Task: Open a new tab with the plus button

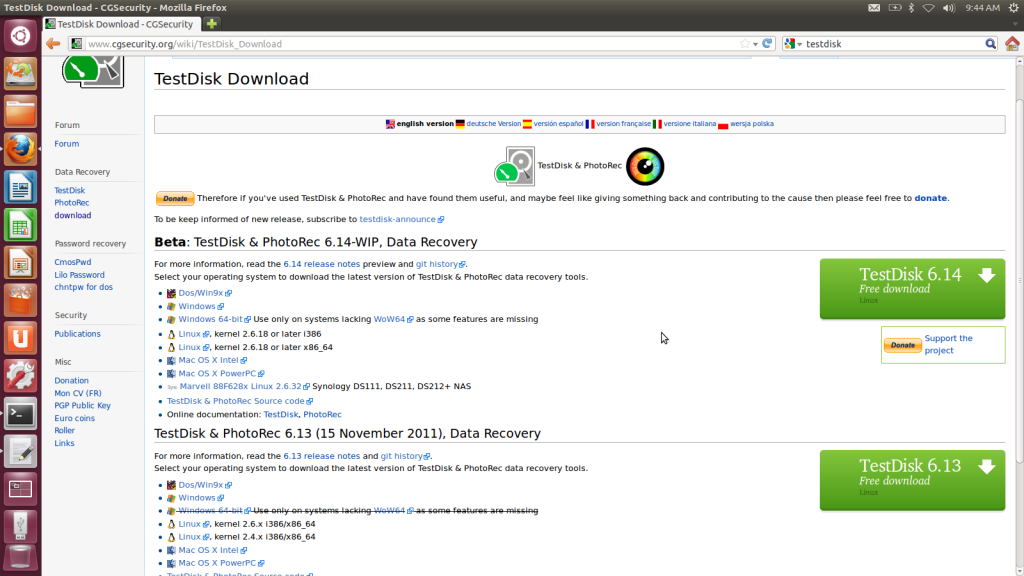Action: [x=212, y=24]
